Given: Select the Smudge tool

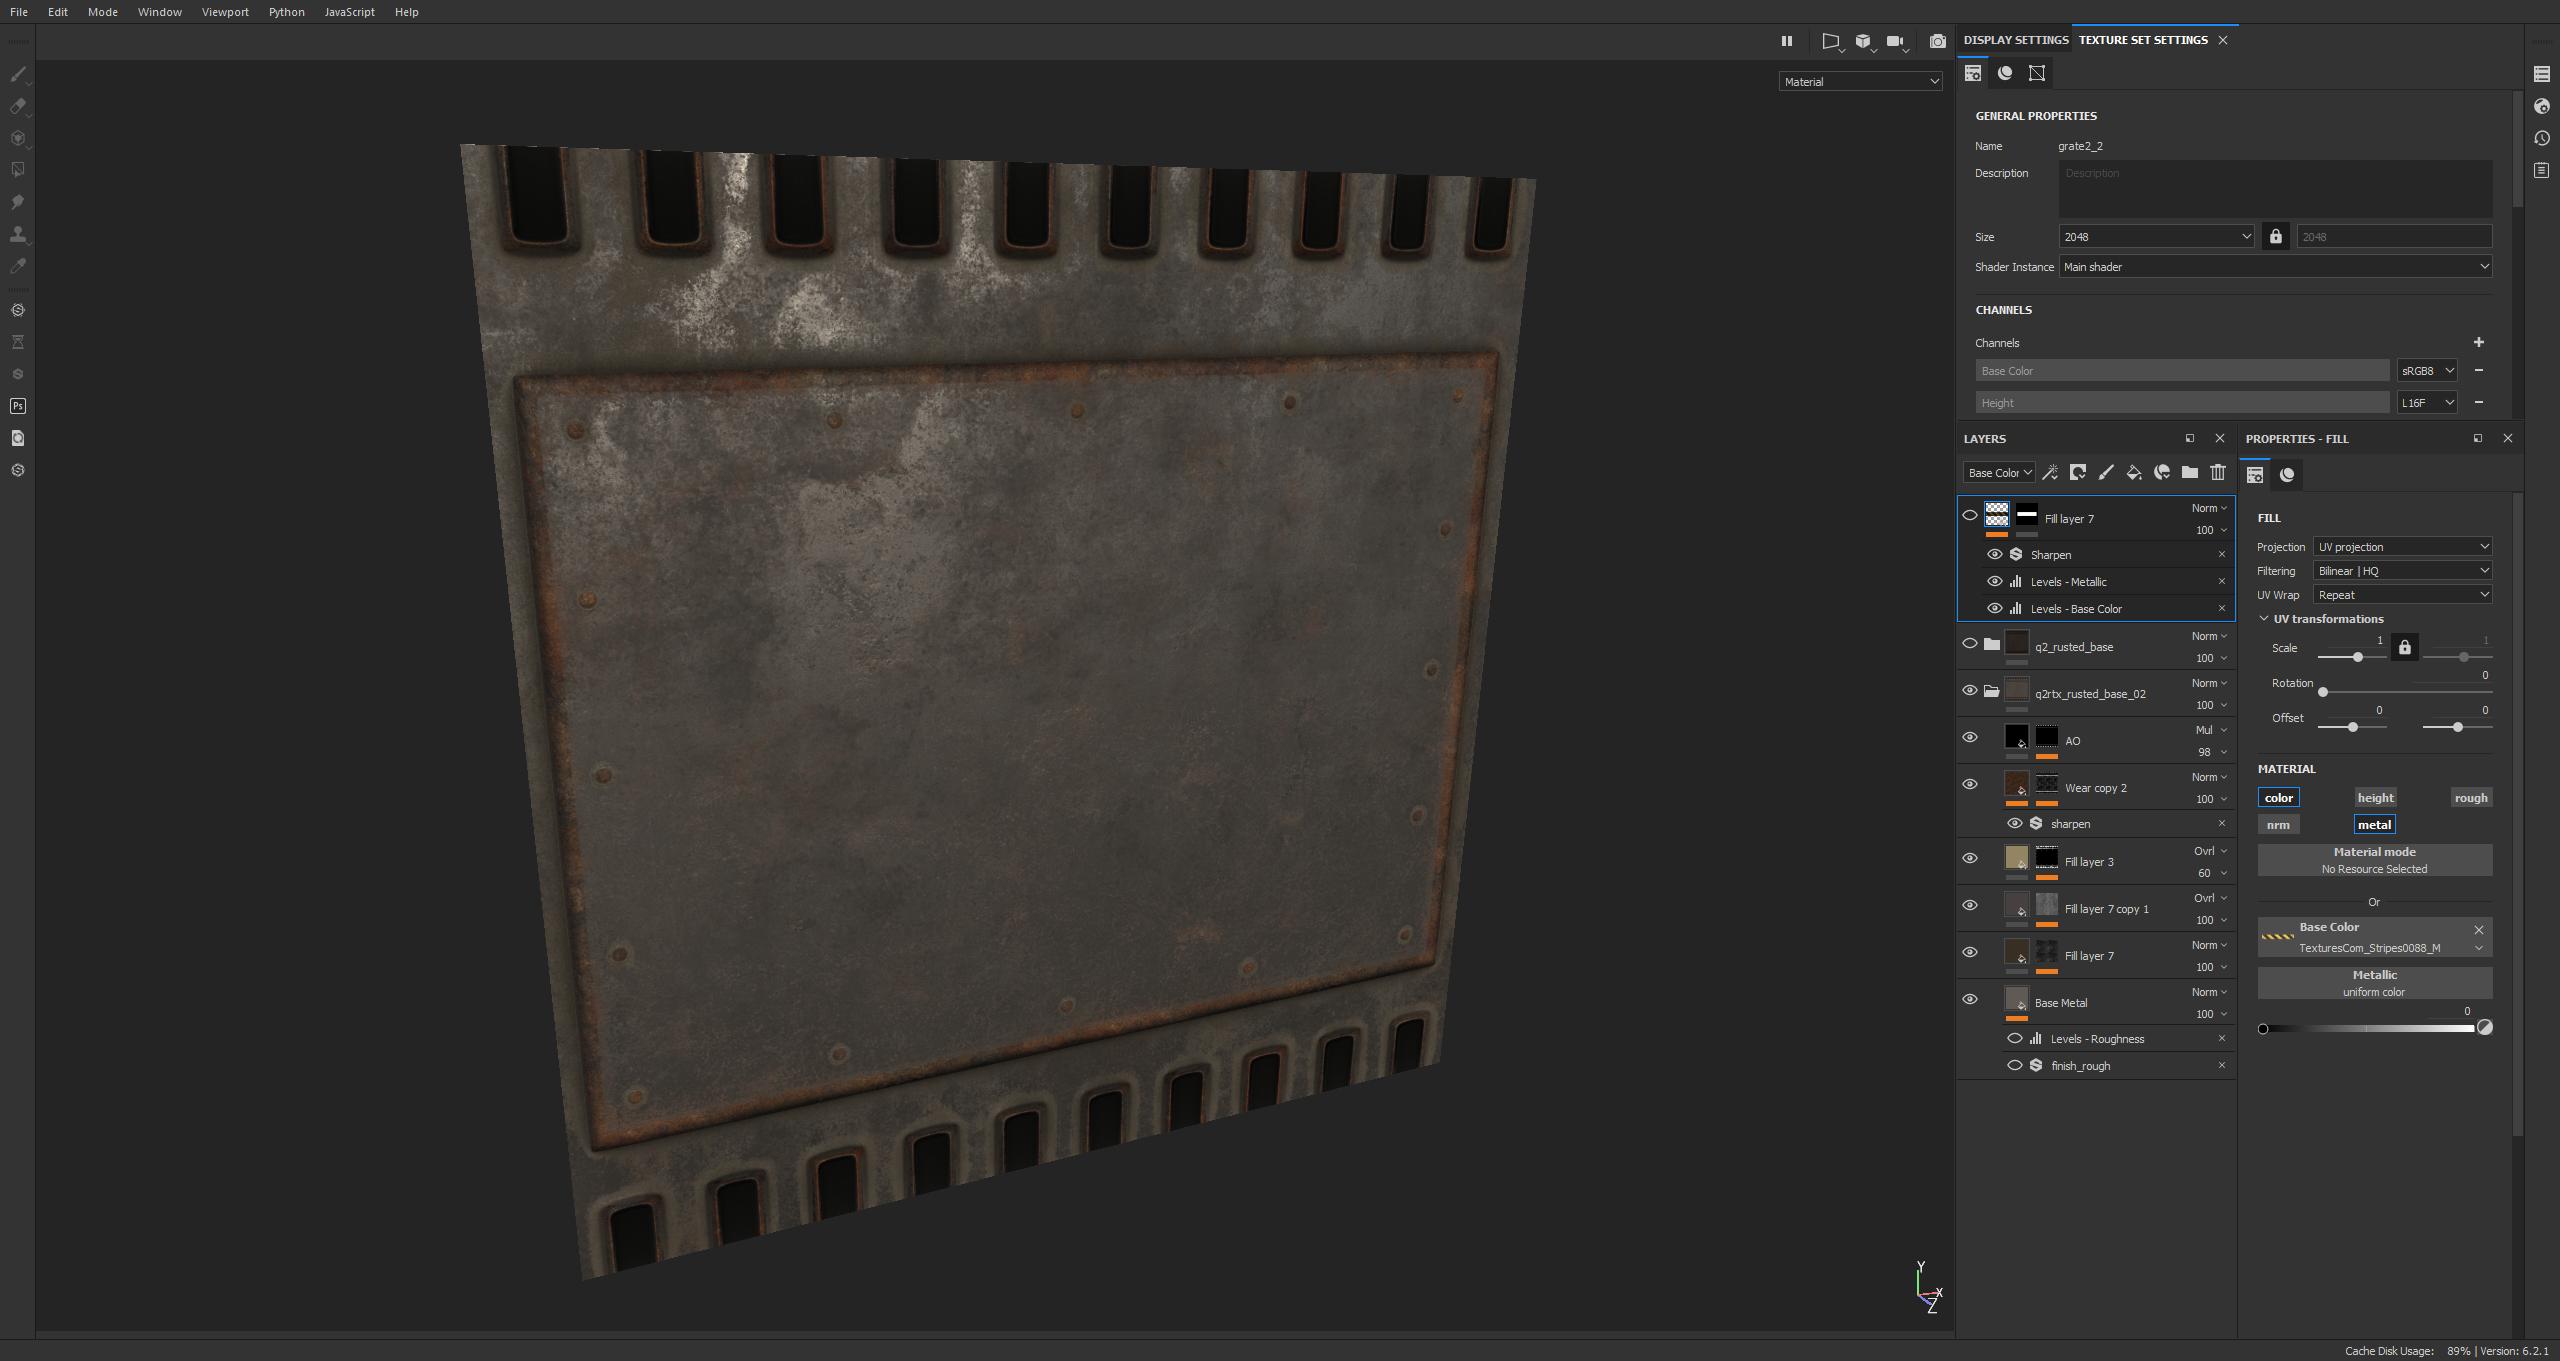Looking at the screenshot, I should tap(18, 202).
